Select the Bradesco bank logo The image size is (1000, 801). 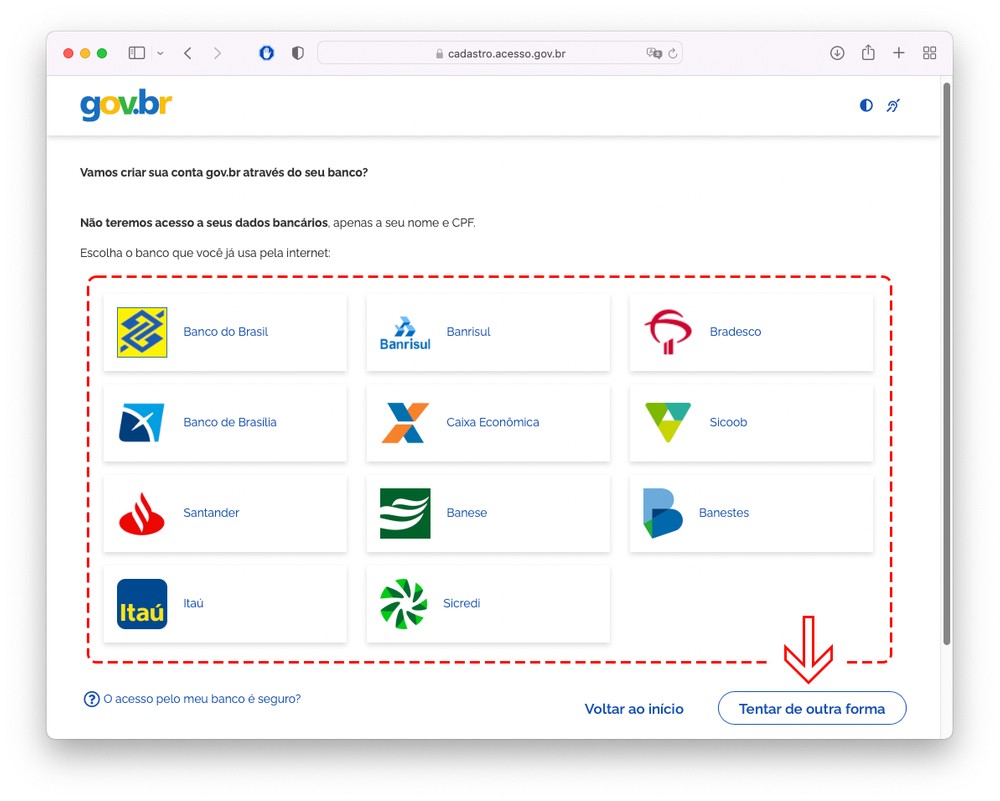coord(668,332)
